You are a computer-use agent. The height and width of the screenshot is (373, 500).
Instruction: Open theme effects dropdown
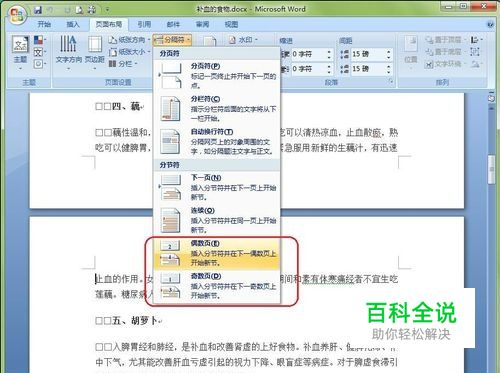(x=40, y=64)
